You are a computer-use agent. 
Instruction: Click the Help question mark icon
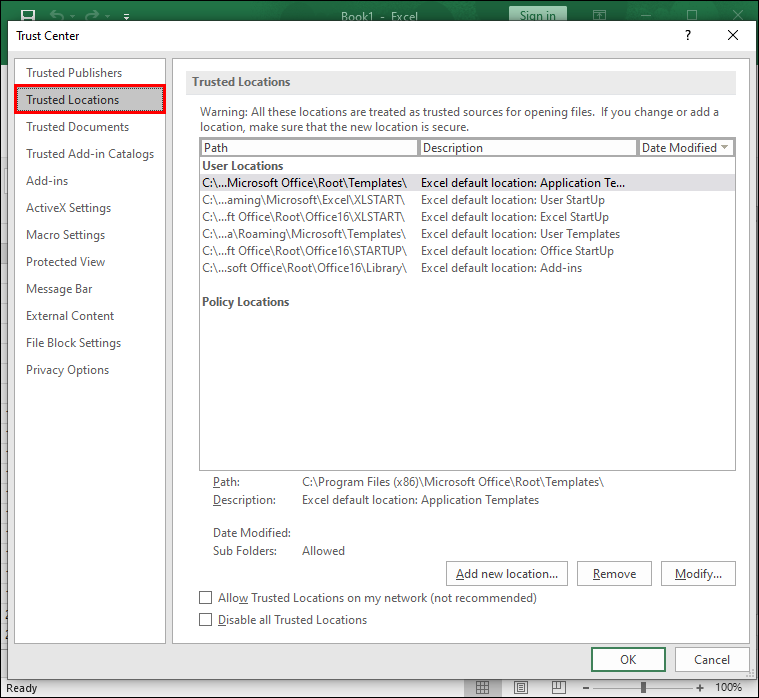pos(688,35)
